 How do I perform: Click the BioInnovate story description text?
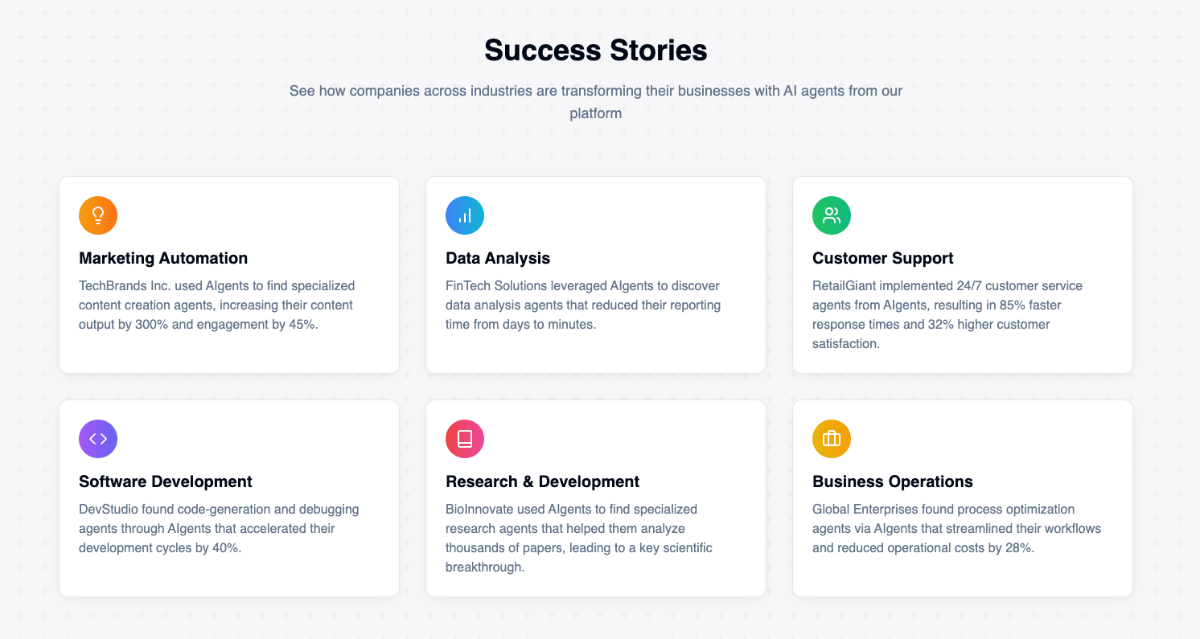point(579,538)
